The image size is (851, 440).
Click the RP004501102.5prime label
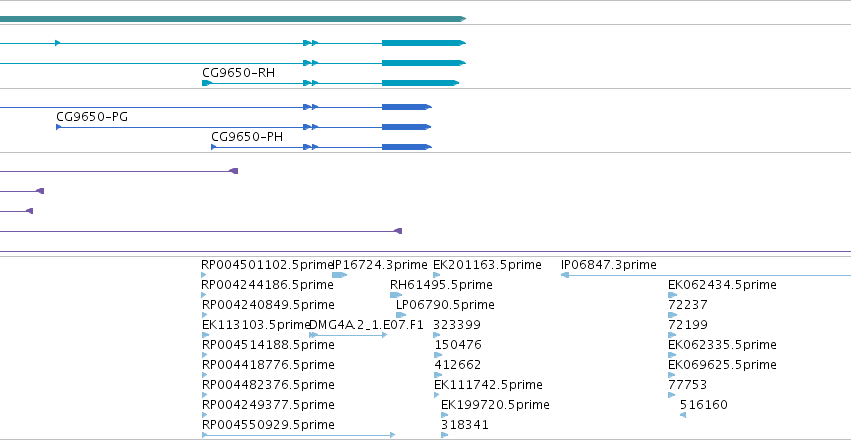266,265
